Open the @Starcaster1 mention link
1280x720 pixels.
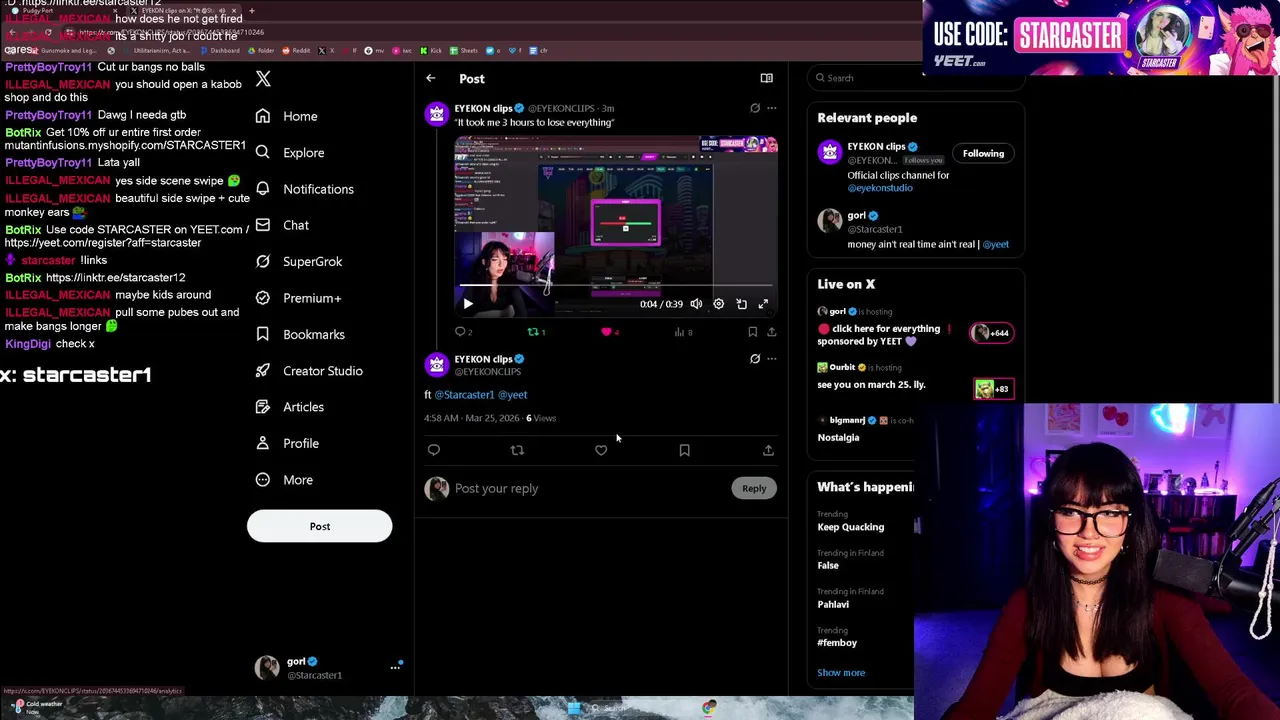(x=464, y=395)
